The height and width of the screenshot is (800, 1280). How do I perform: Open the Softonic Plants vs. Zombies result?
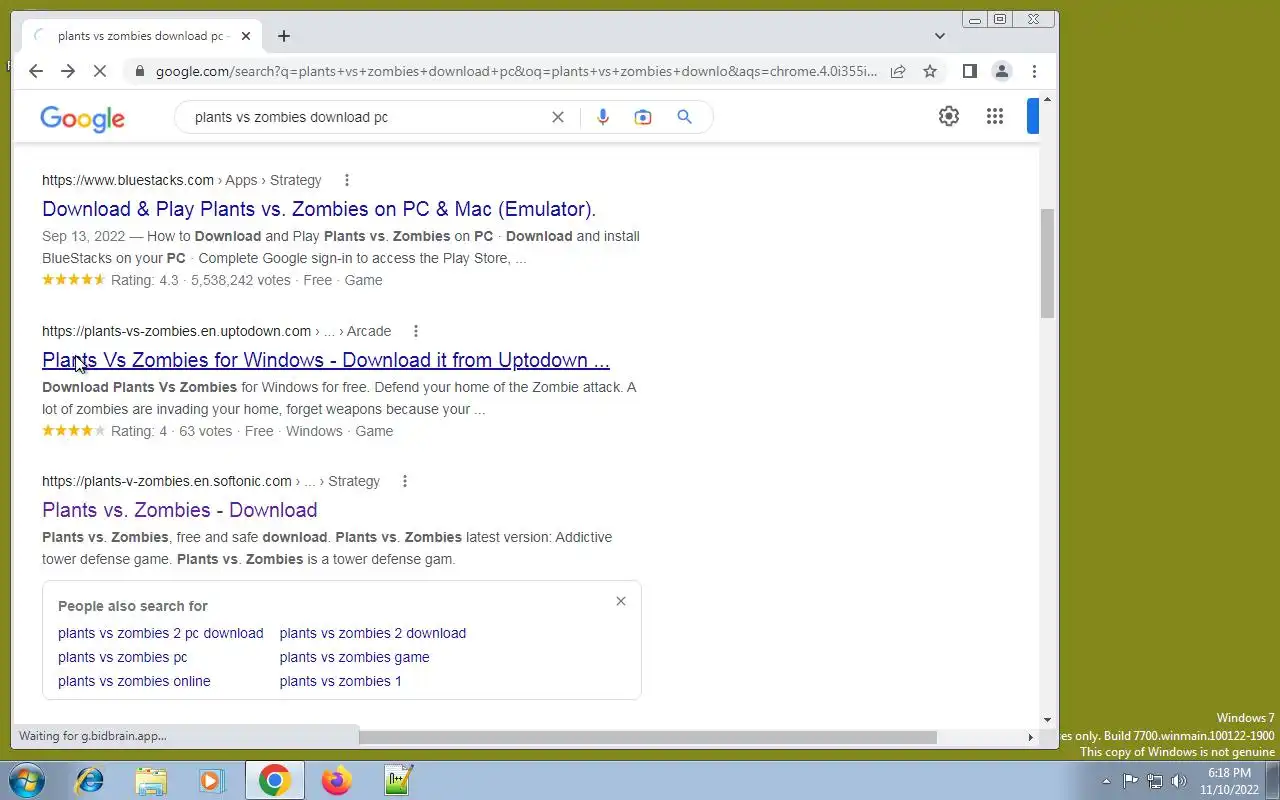180,510
